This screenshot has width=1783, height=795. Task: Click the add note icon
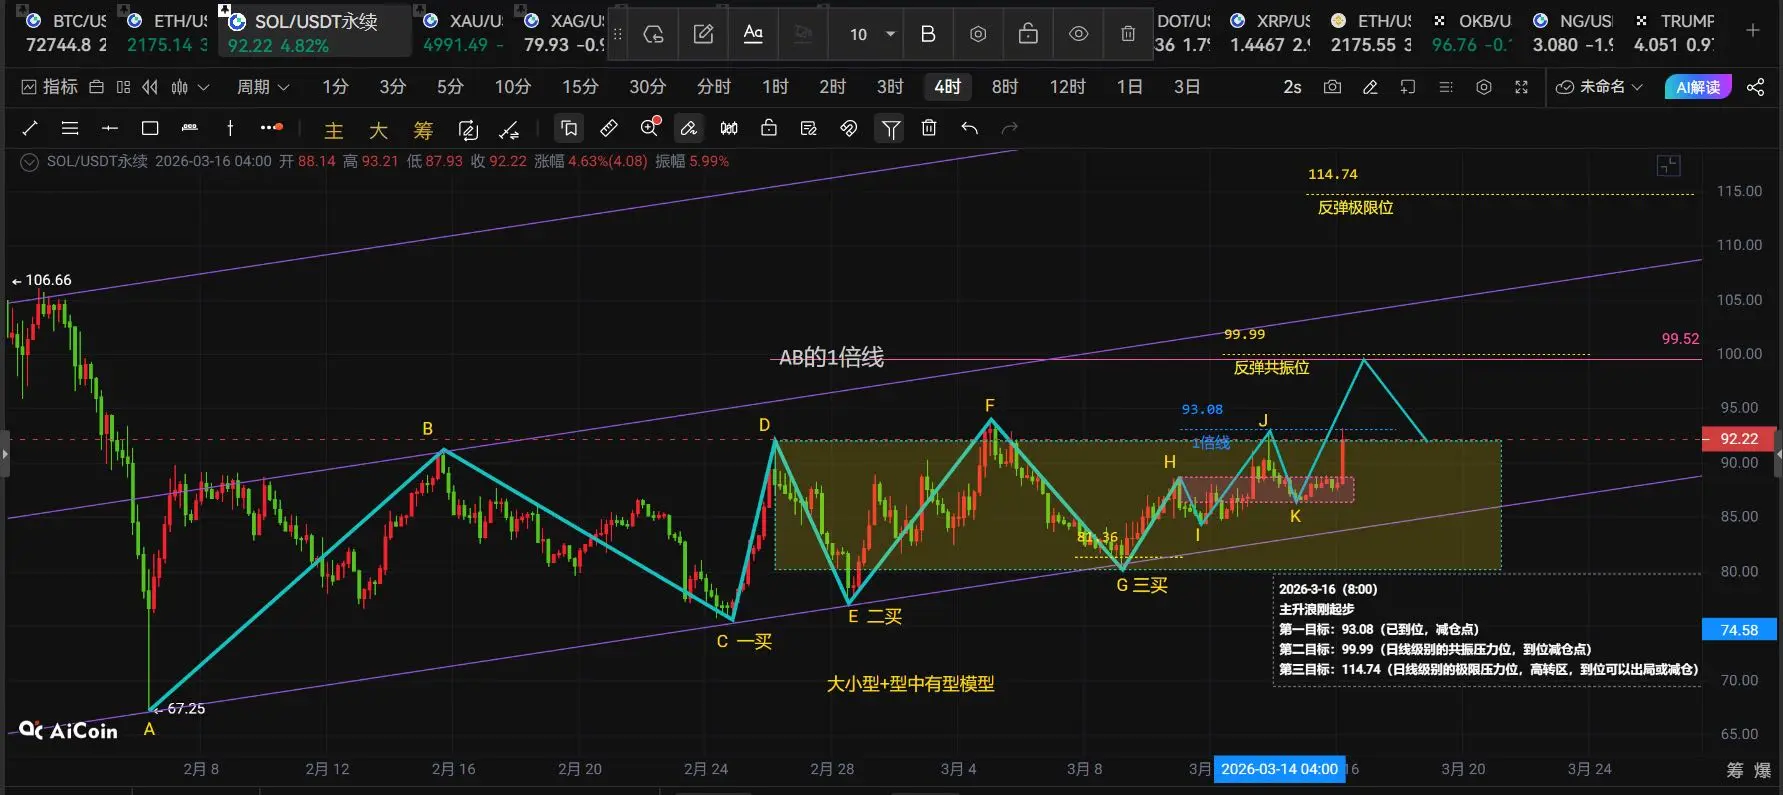tap(1408, 87)
